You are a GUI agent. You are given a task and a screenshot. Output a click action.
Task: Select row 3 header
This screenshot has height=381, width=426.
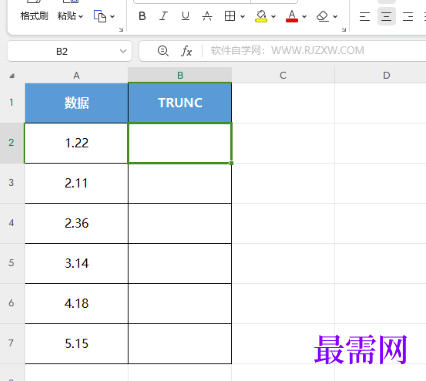pos(12,183)
